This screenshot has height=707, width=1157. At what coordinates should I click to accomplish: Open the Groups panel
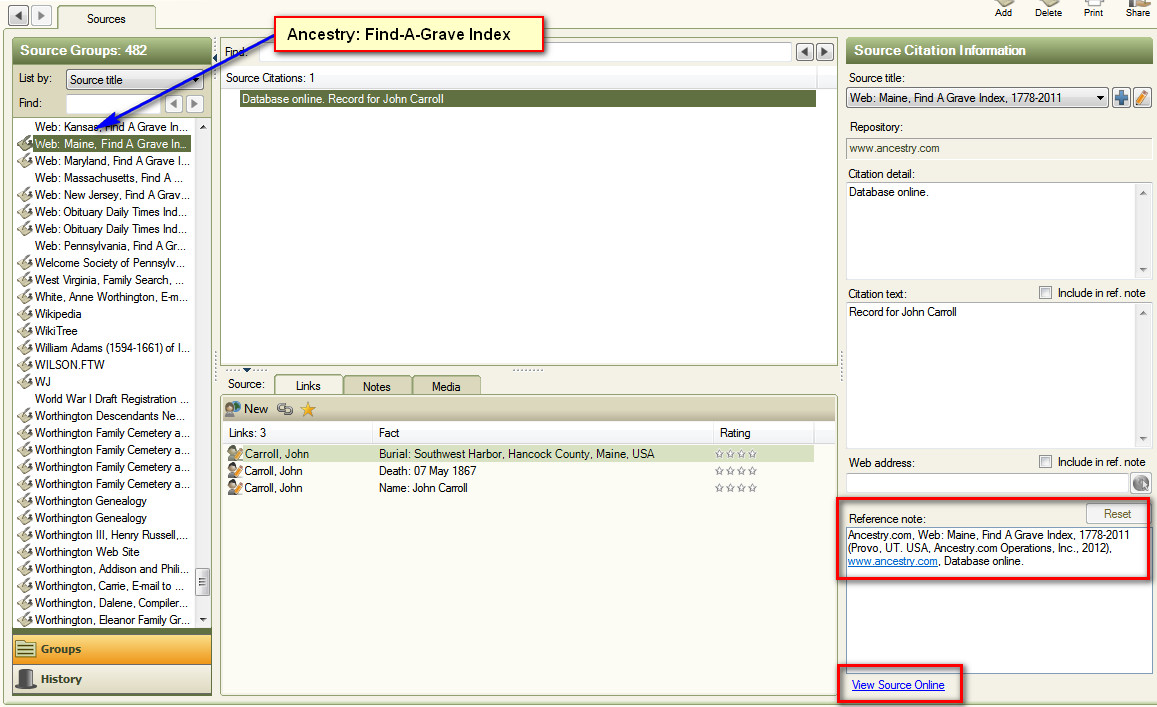pos(112,649)
